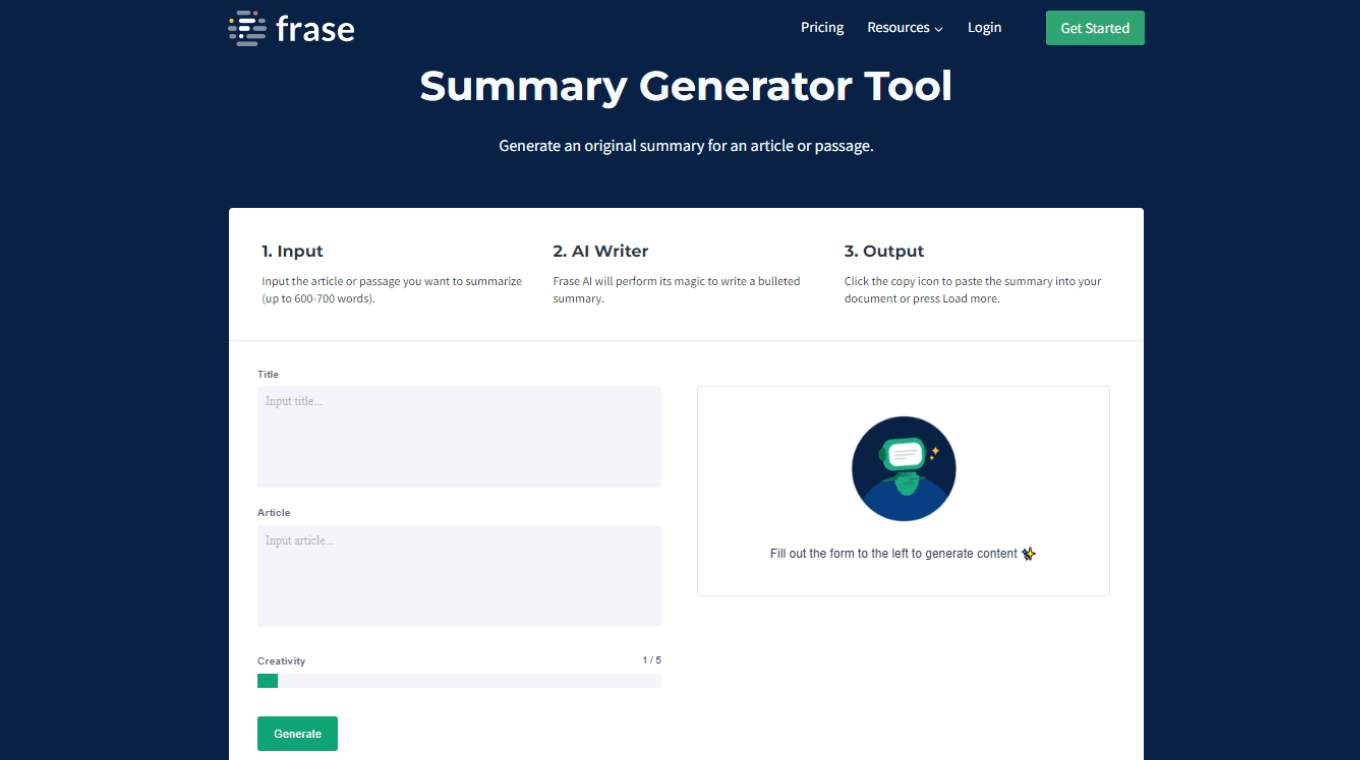Image resolution: width=1360 pixels, height=760 pixels.
Task: Click the 'Click the copy icon' description
Action: [972, 290]
